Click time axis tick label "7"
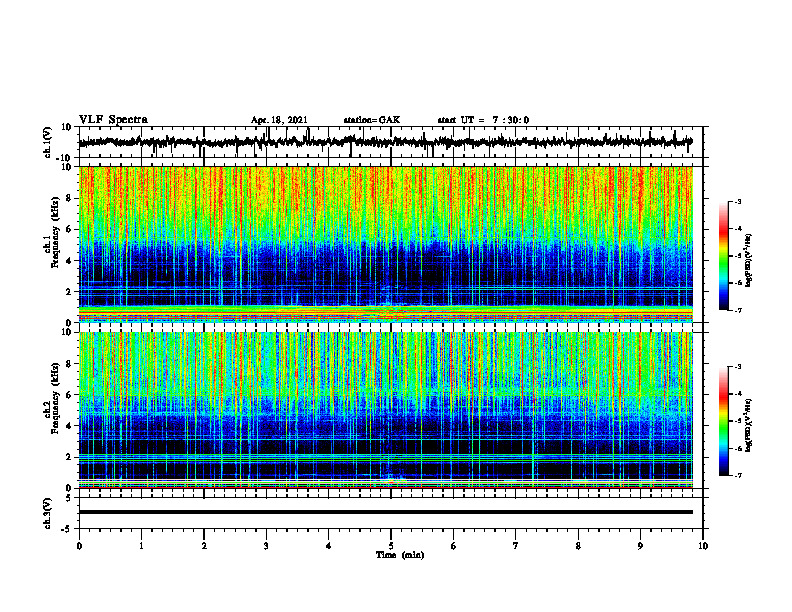 pyautogui.click(x=516, y=546)
